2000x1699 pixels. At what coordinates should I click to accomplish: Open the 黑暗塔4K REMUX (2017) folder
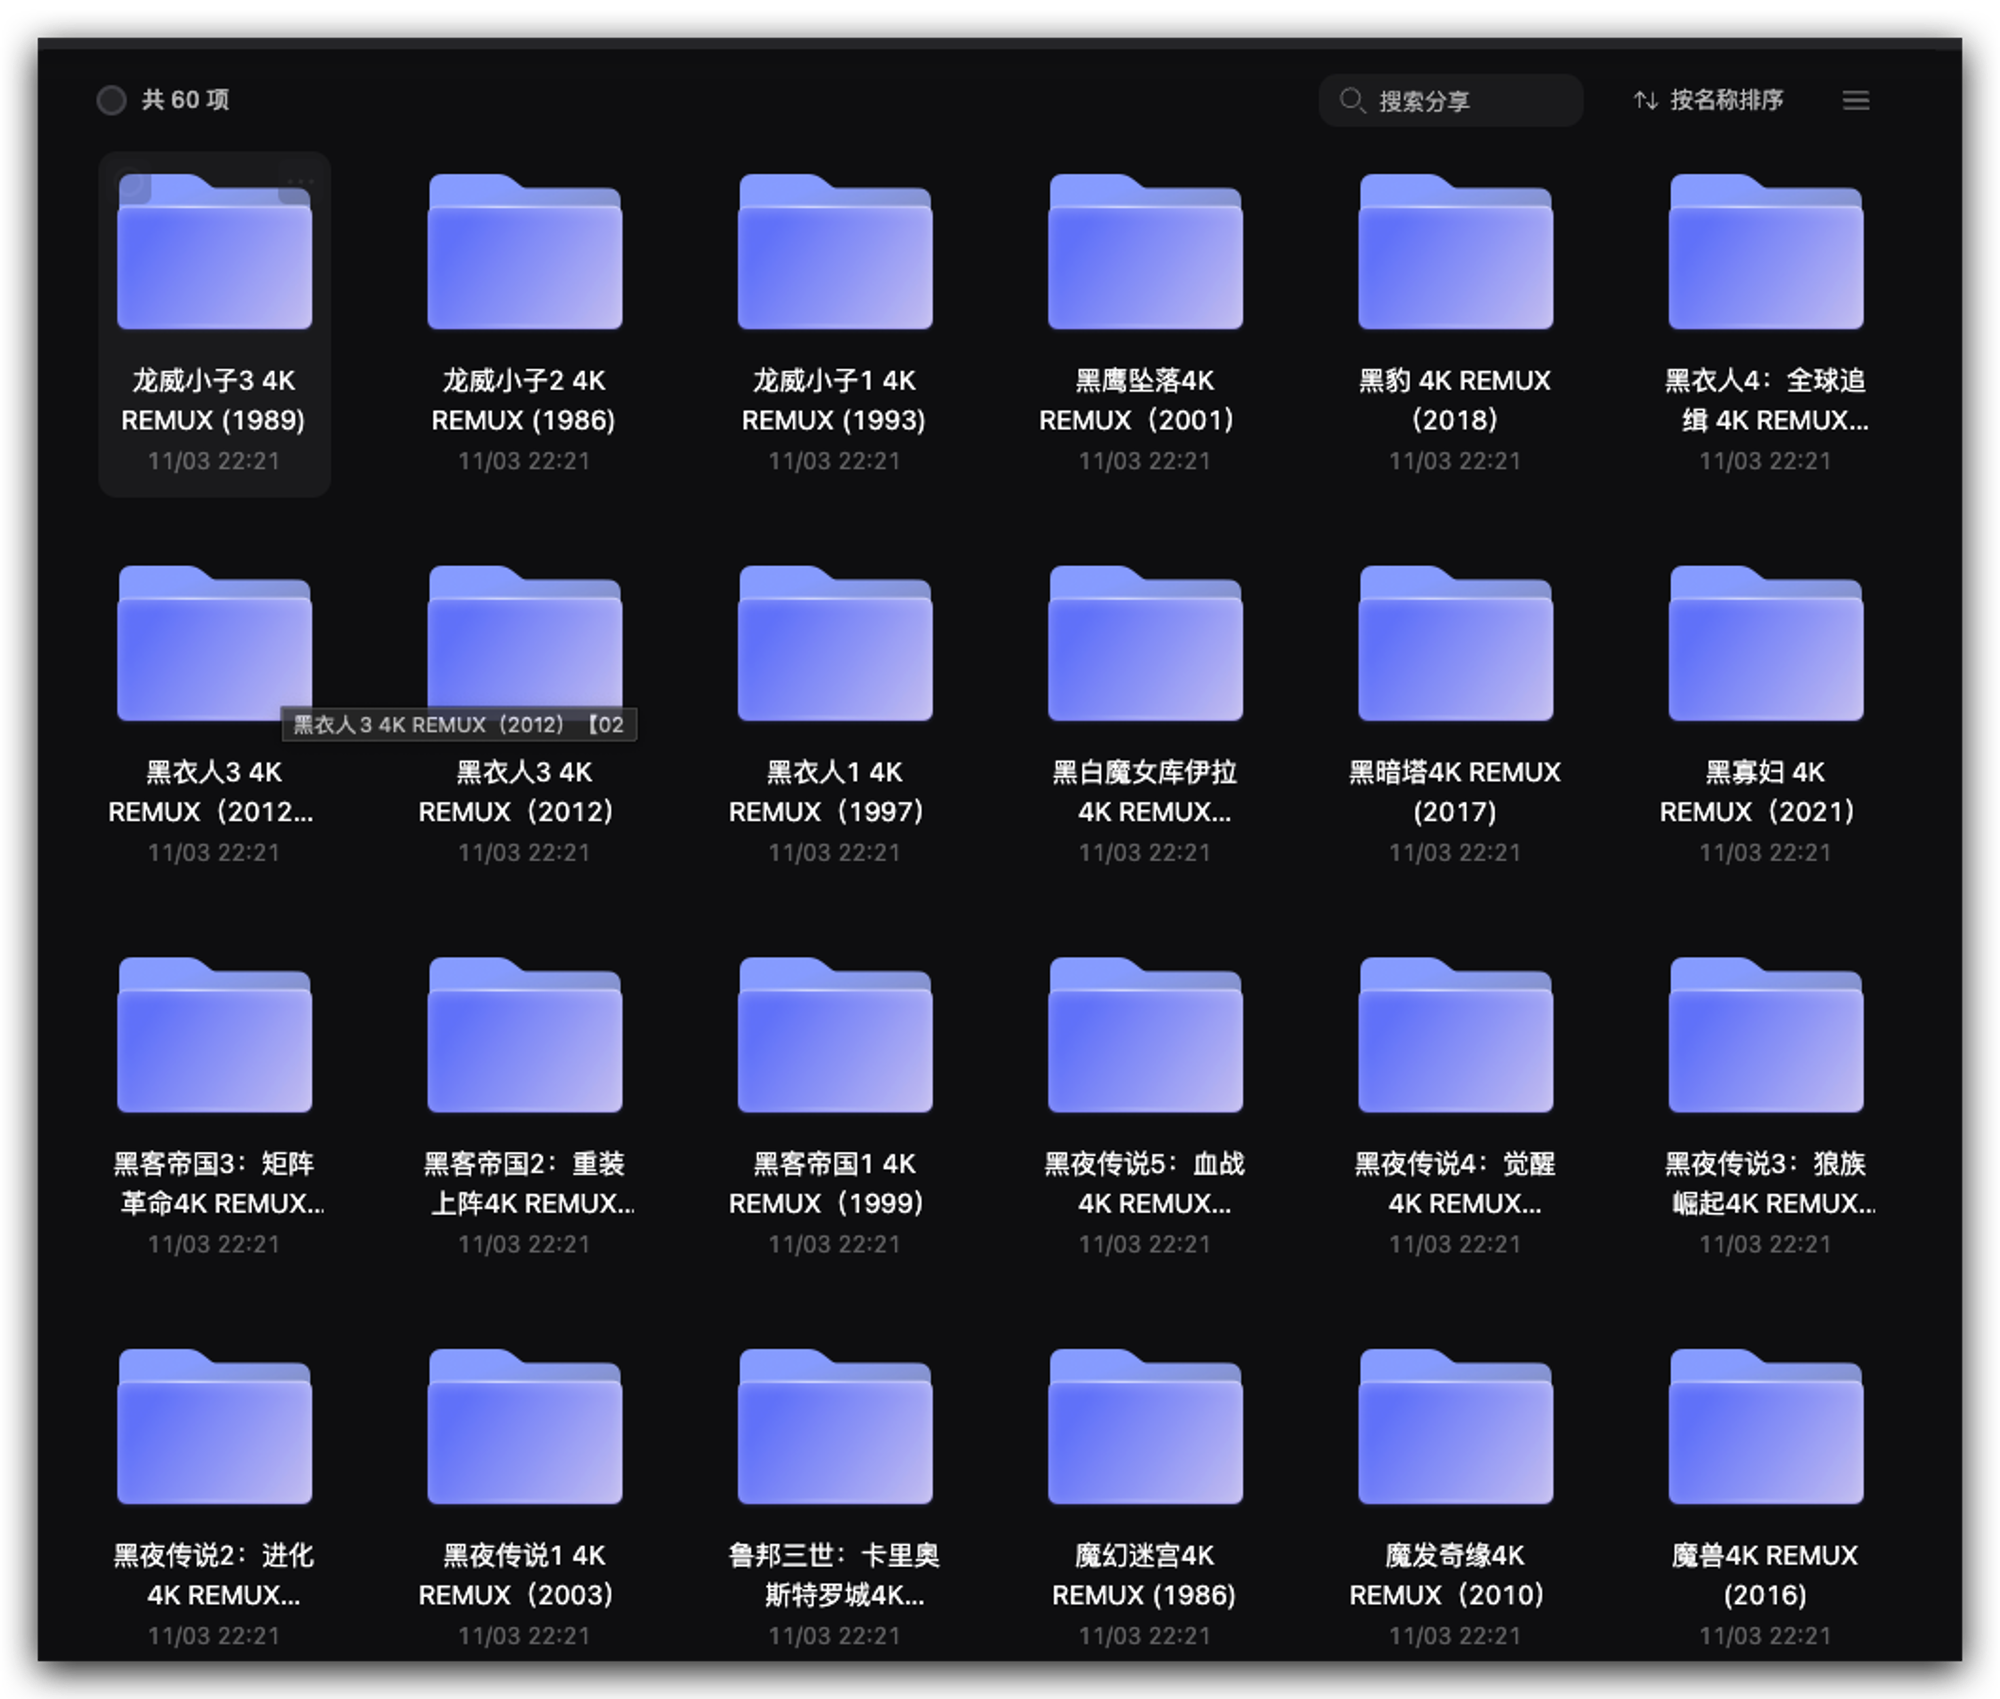pos(1455,643)
